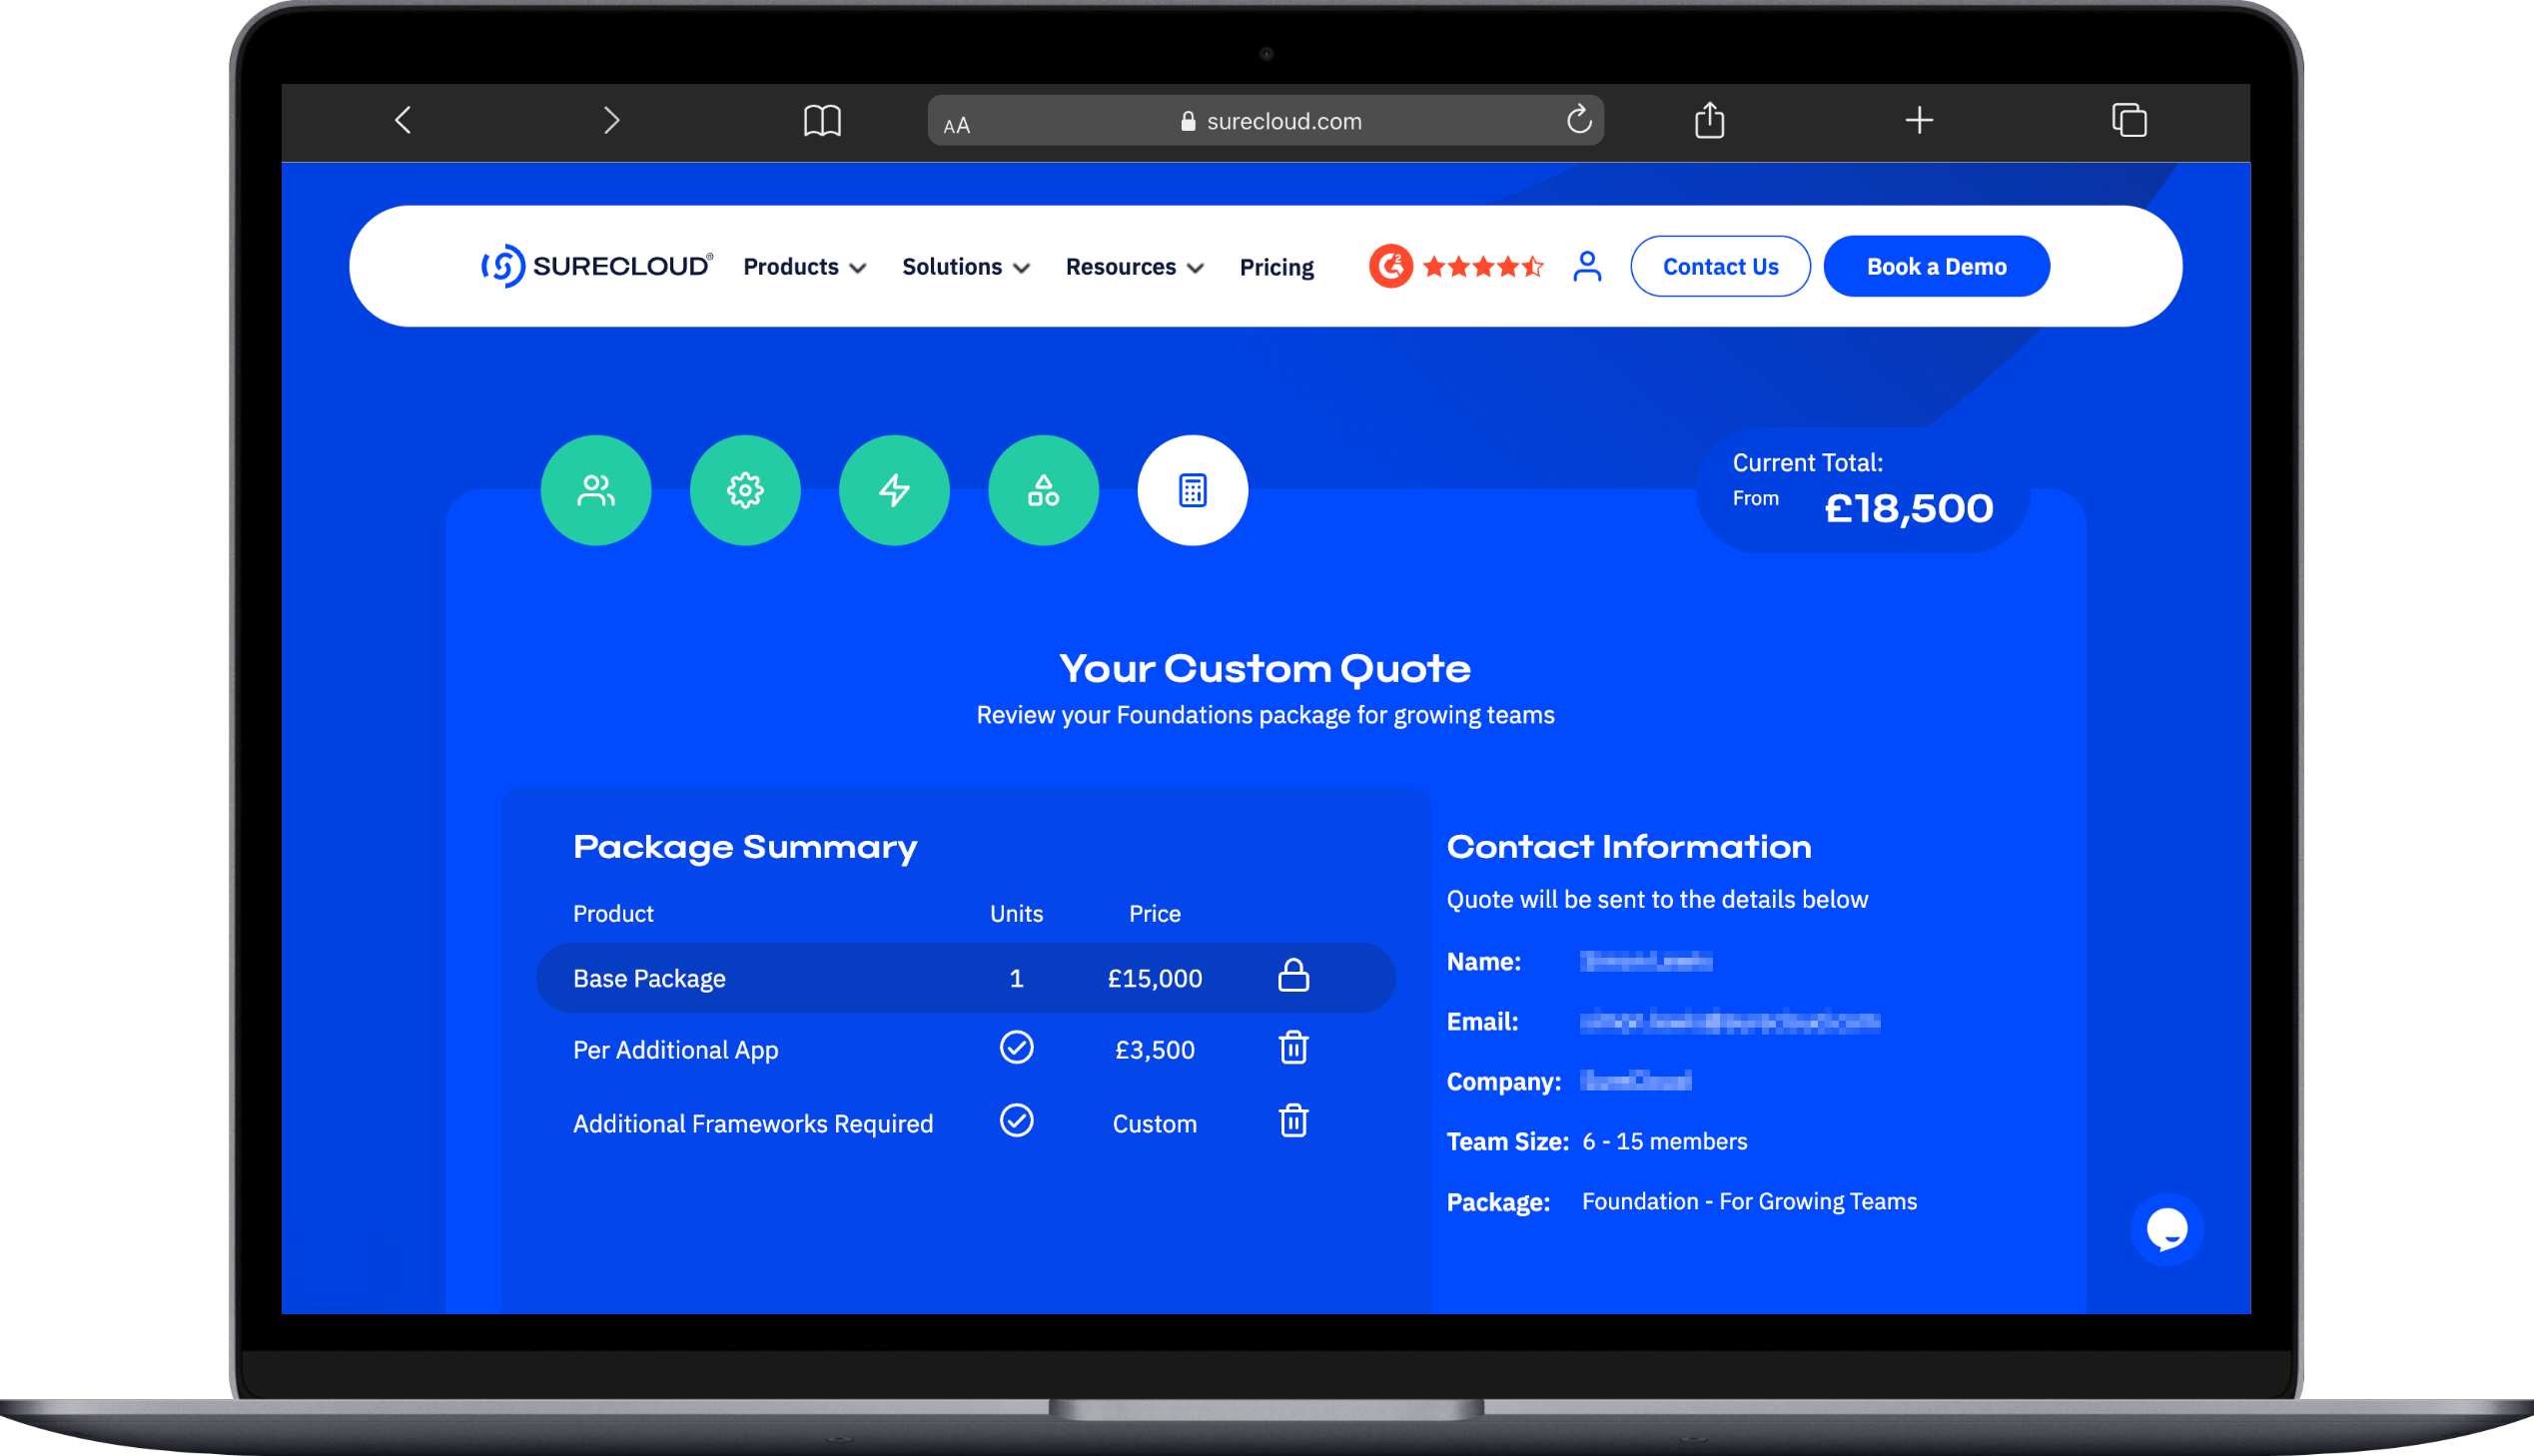Image resolution: width=2534 pixels, height=1456 pixels.
Task: Click the Contact Us button
Action: pyautogui.click(x=1720, y=266)
